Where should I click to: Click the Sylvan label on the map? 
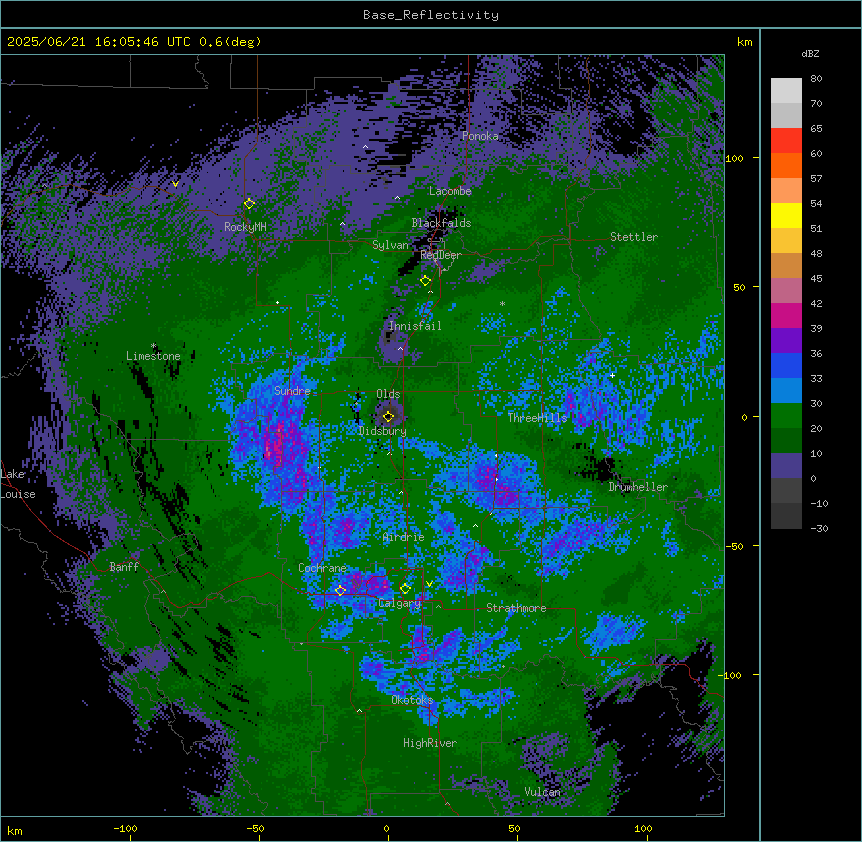point(390,245)
